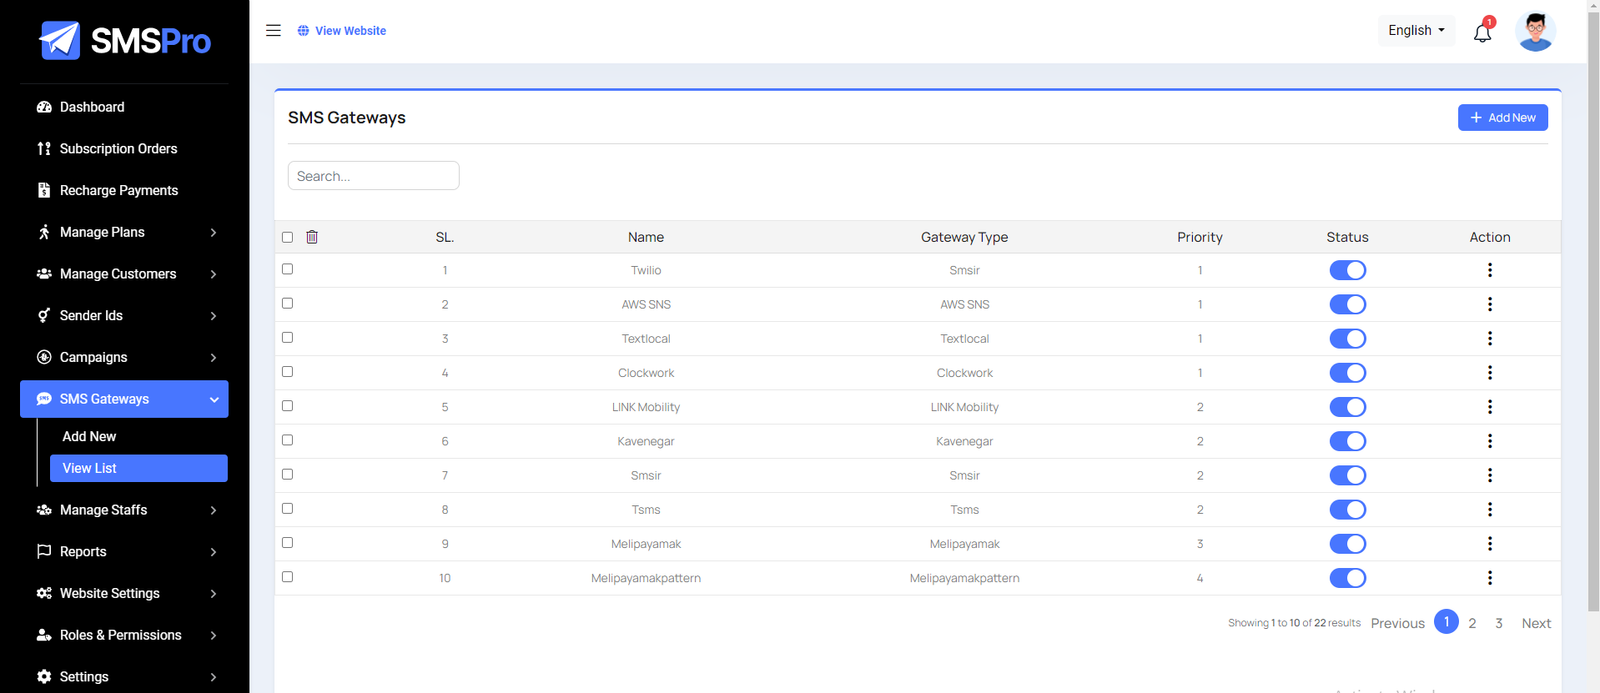Image resolution: width=1600 pixels, height=693 pixels.
Task: Click the Recharge Payments invoice icon
Action: 44,190
